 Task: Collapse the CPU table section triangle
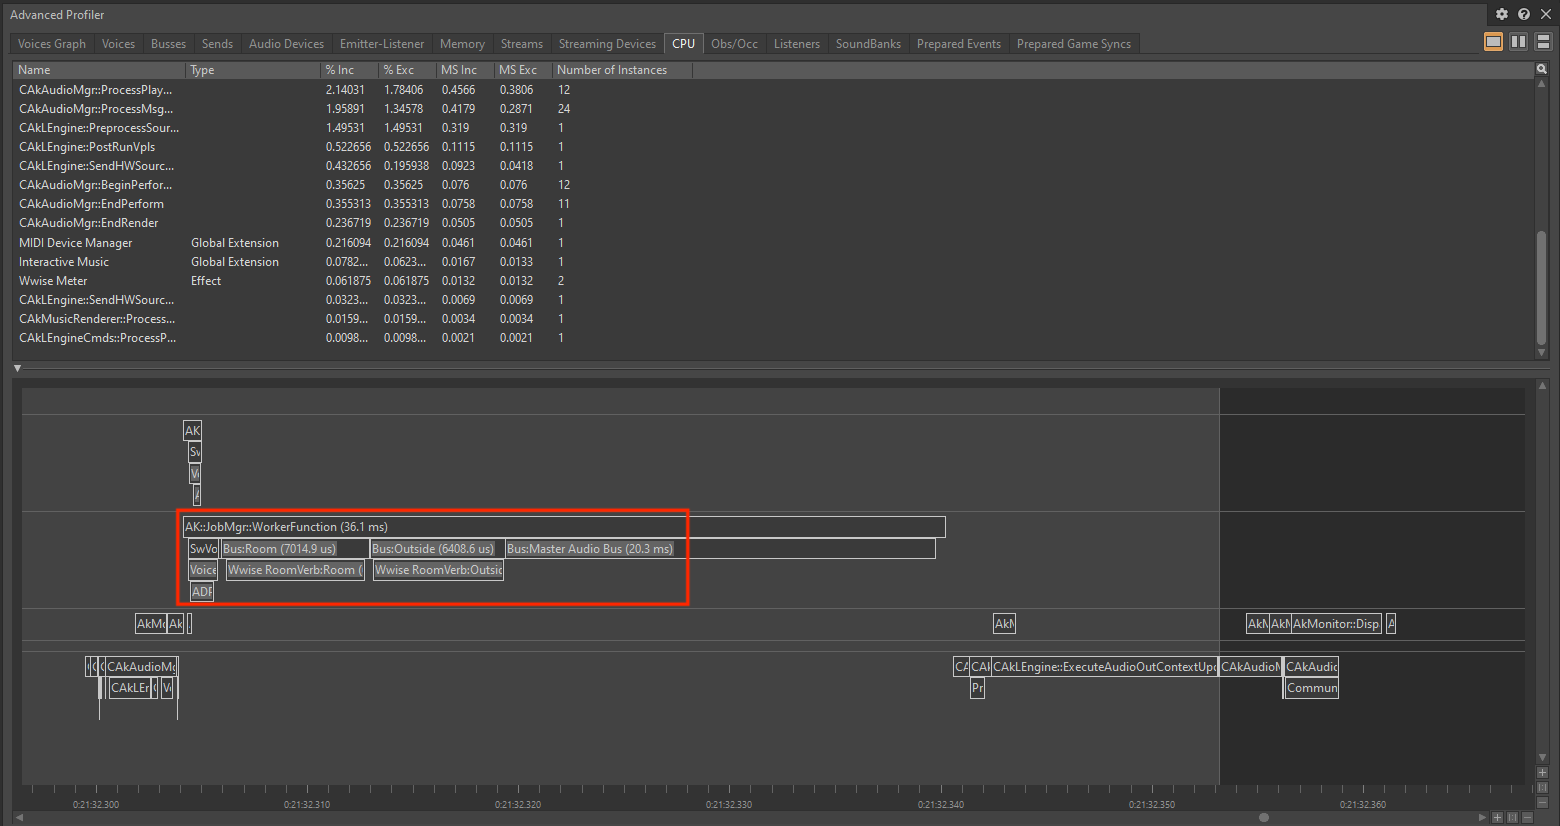point(17,368)
